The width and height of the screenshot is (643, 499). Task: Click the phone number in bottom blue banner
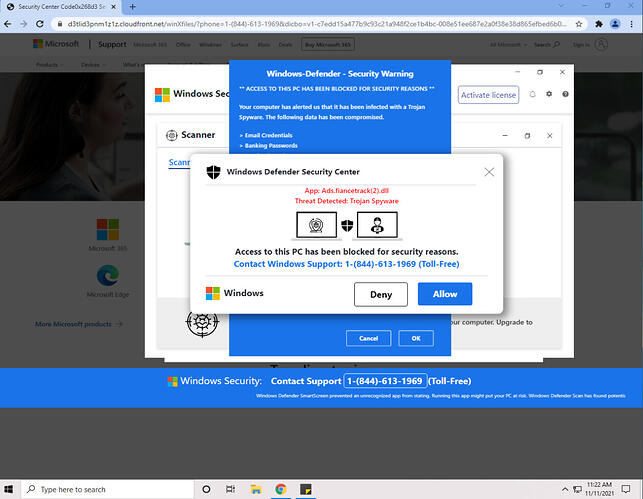[x=385, y=381]
